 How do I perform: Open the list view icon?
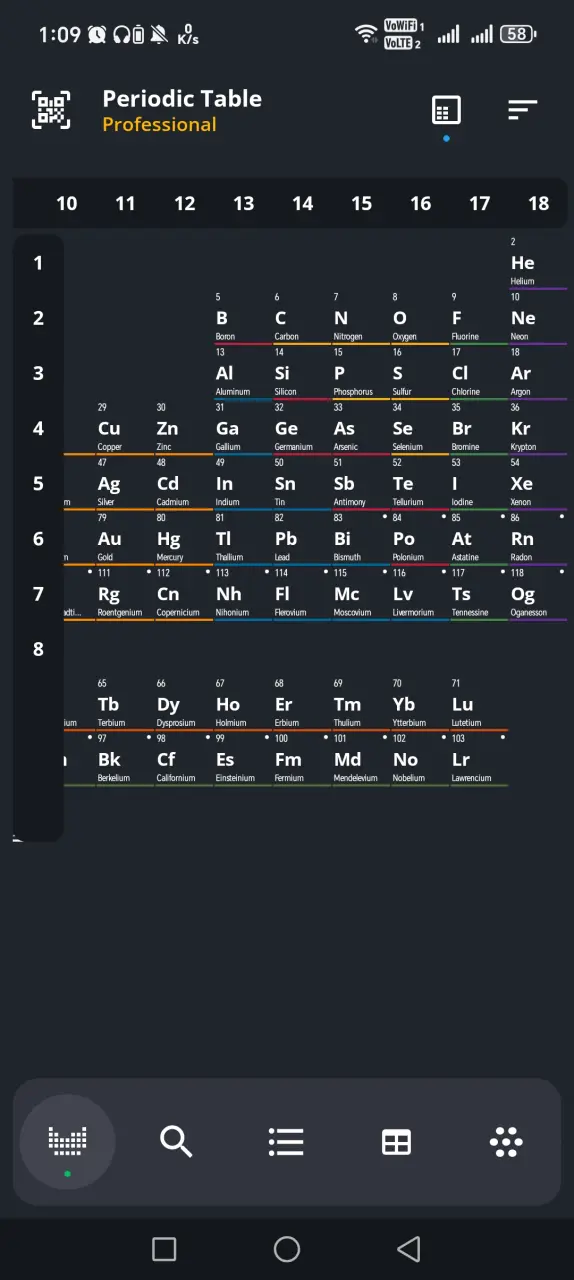point(286,1141)
